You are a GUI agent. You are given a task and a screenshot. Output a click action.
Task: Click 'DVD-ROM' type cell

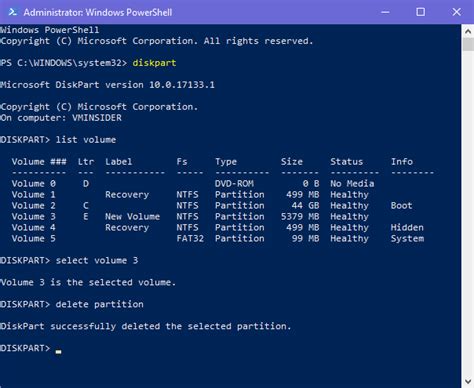234,184
